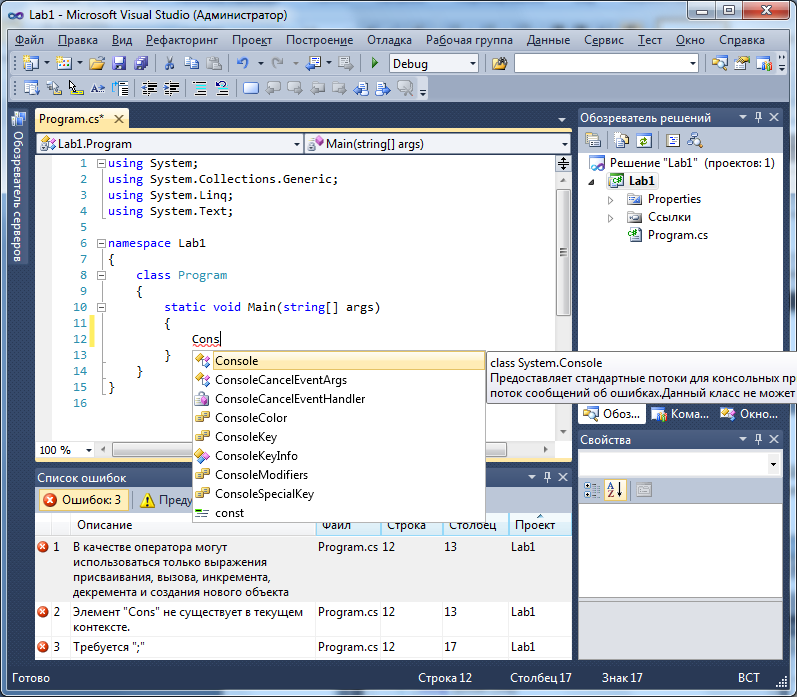Click the Save All icon
797x697 pixels.
141,63
